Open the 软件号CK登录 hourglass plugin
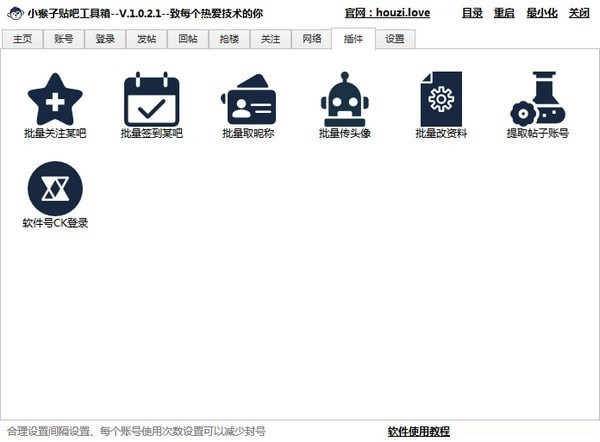Screen dimensions: 600x442 [55, 189]
